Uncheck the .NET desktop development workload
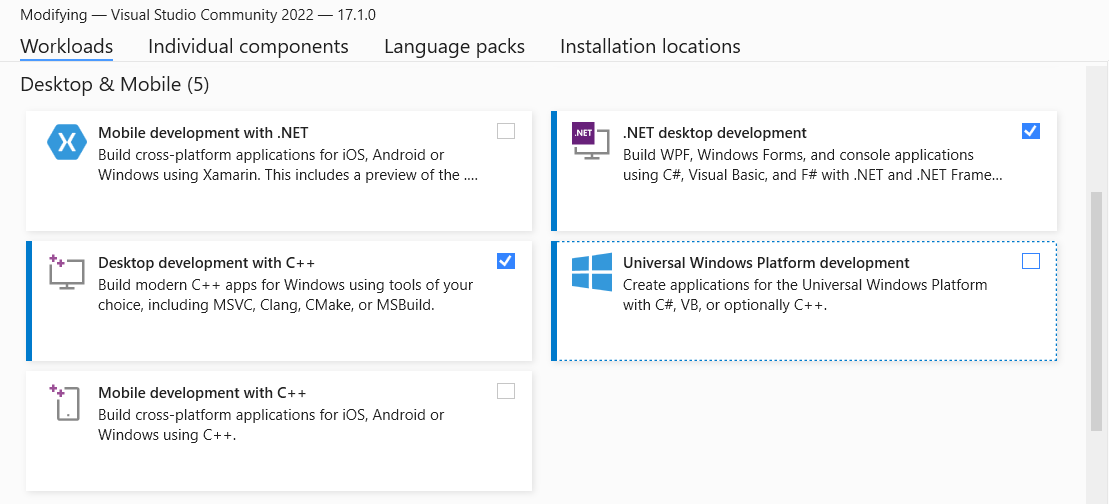Screen dimensions: 1109x504 (1031, 131)
